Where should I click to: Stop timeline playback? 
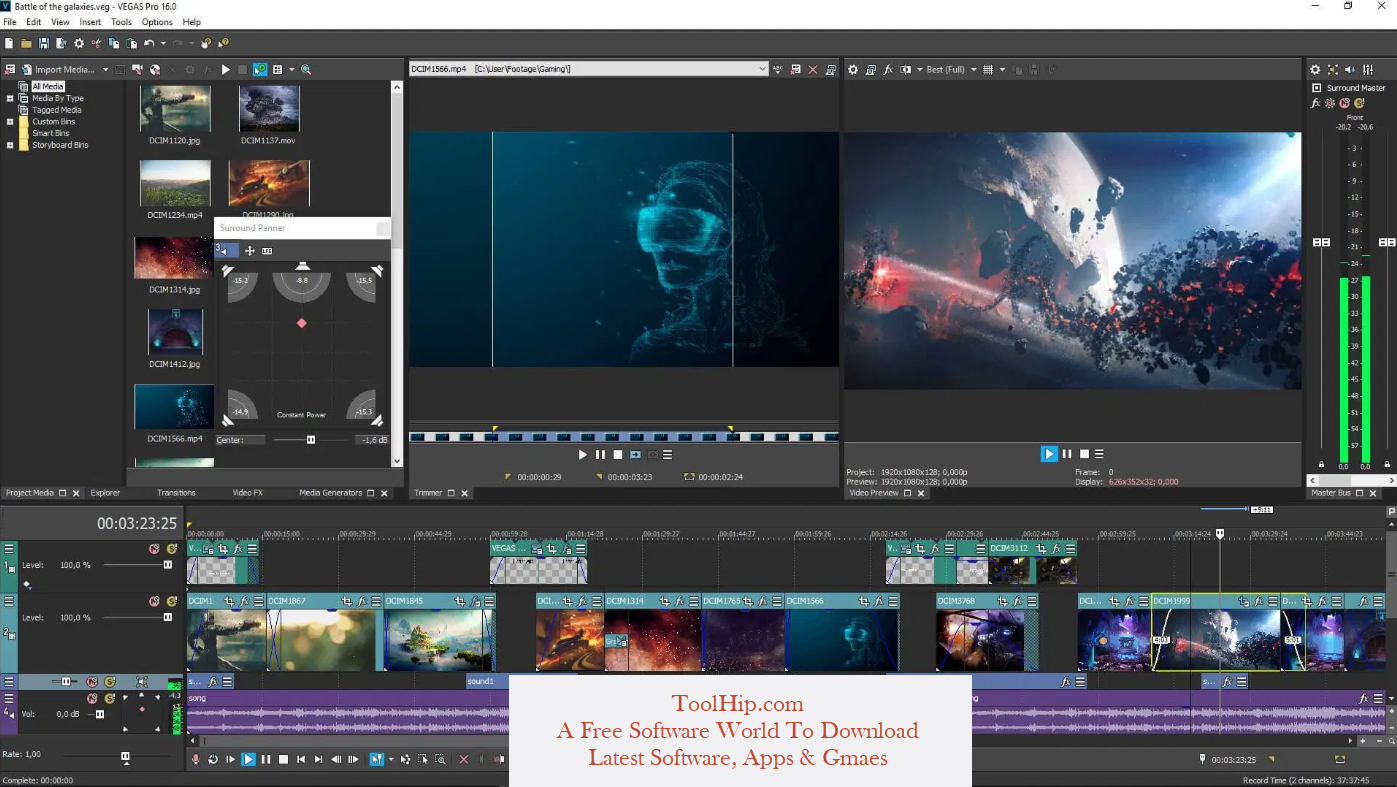pos(283,760)
